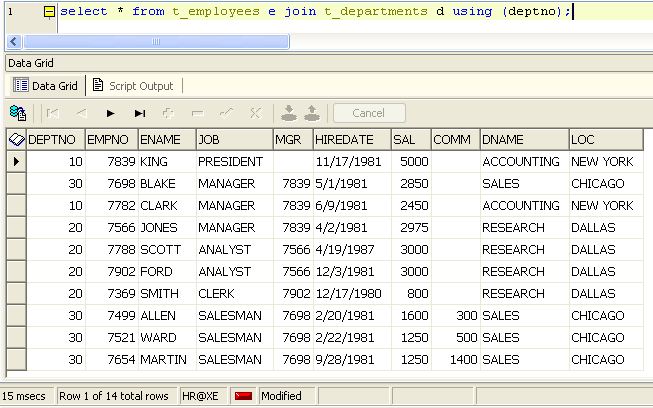Click the delete record minus icon
Screen dimensions: 653x408
pos(197,113)
